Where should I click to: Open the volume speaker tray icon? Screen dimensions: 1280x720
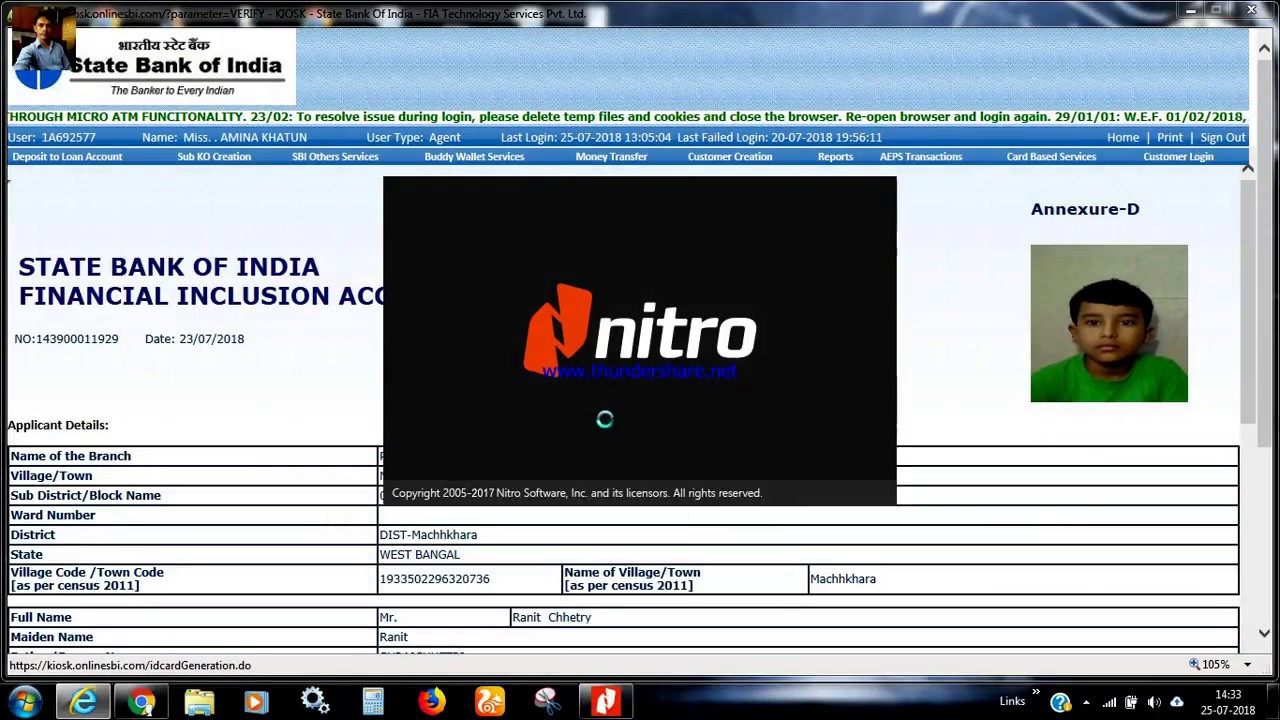point(1154,702)
